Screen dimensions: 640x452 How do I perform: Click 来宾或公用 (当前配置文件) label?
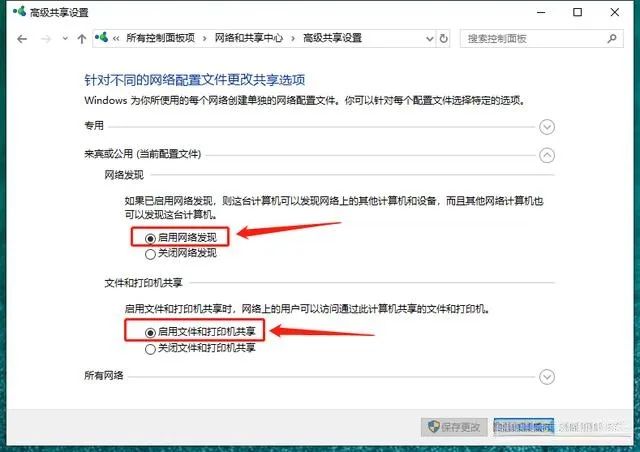[142, 154]
